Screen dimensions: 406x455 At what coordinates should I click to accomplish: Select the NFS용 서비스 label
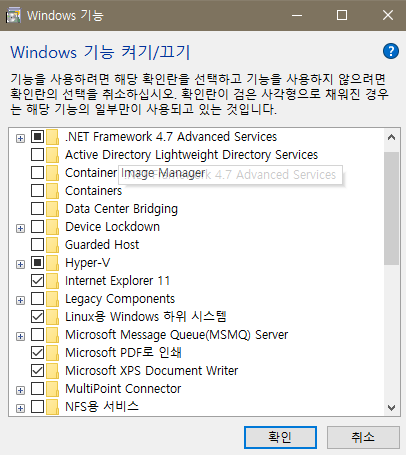click(102, 406)
